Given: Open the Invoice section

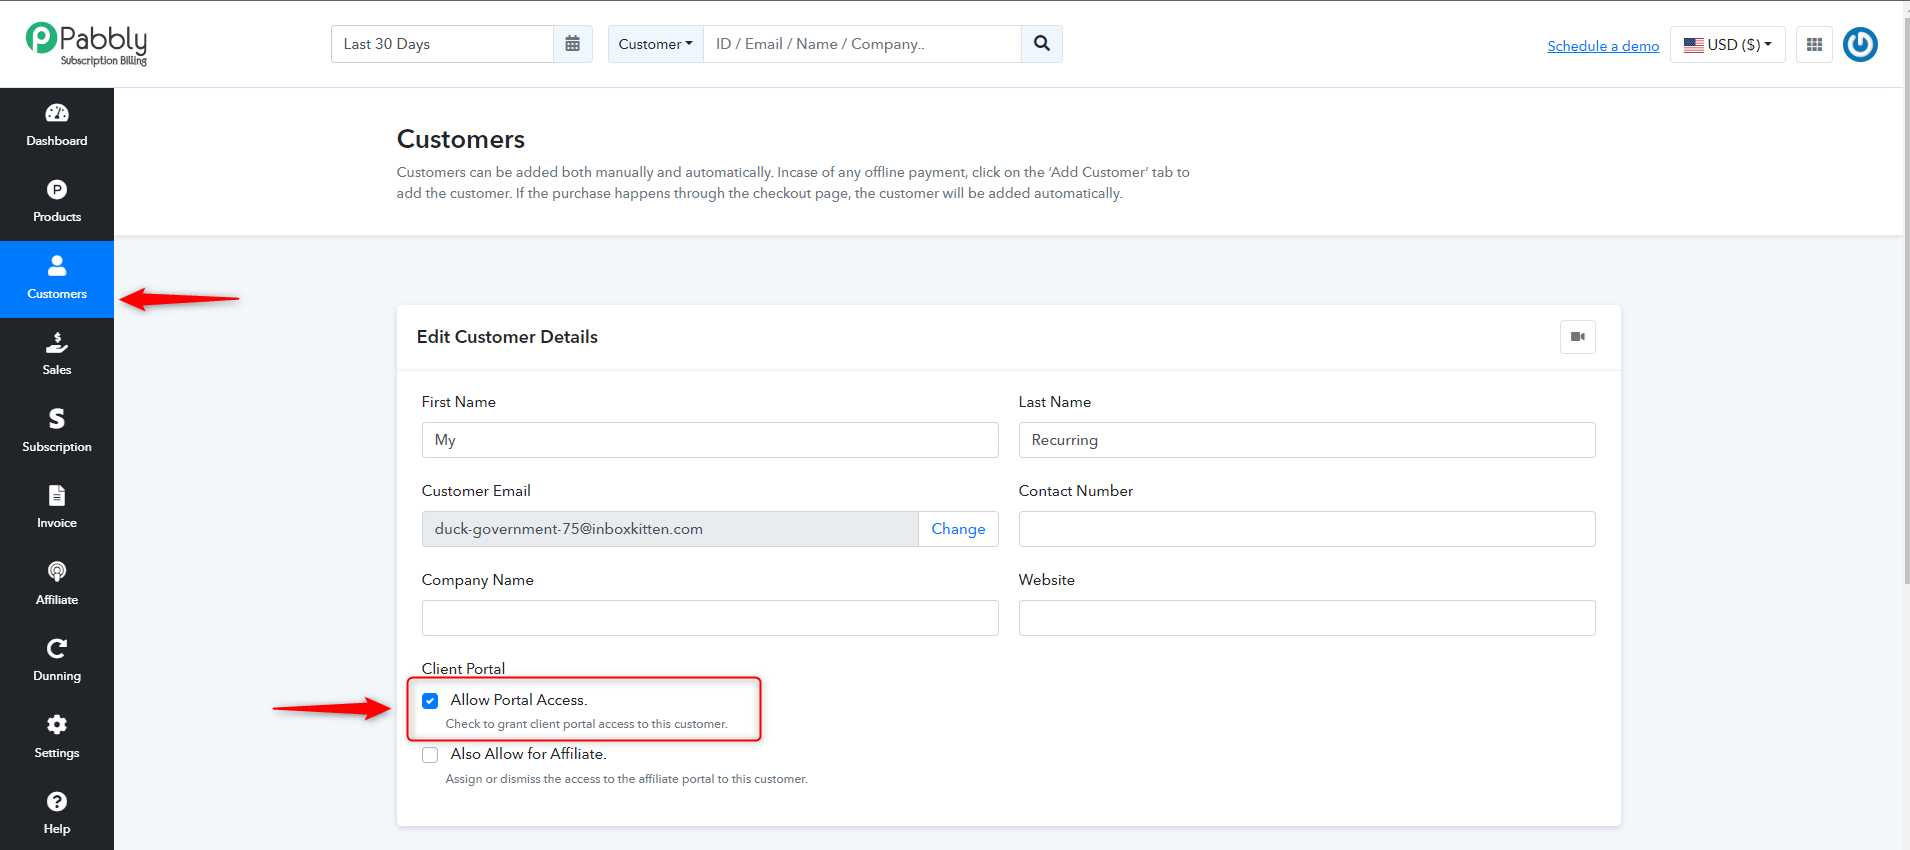Looking at the screenshot, I should point(57,508).
